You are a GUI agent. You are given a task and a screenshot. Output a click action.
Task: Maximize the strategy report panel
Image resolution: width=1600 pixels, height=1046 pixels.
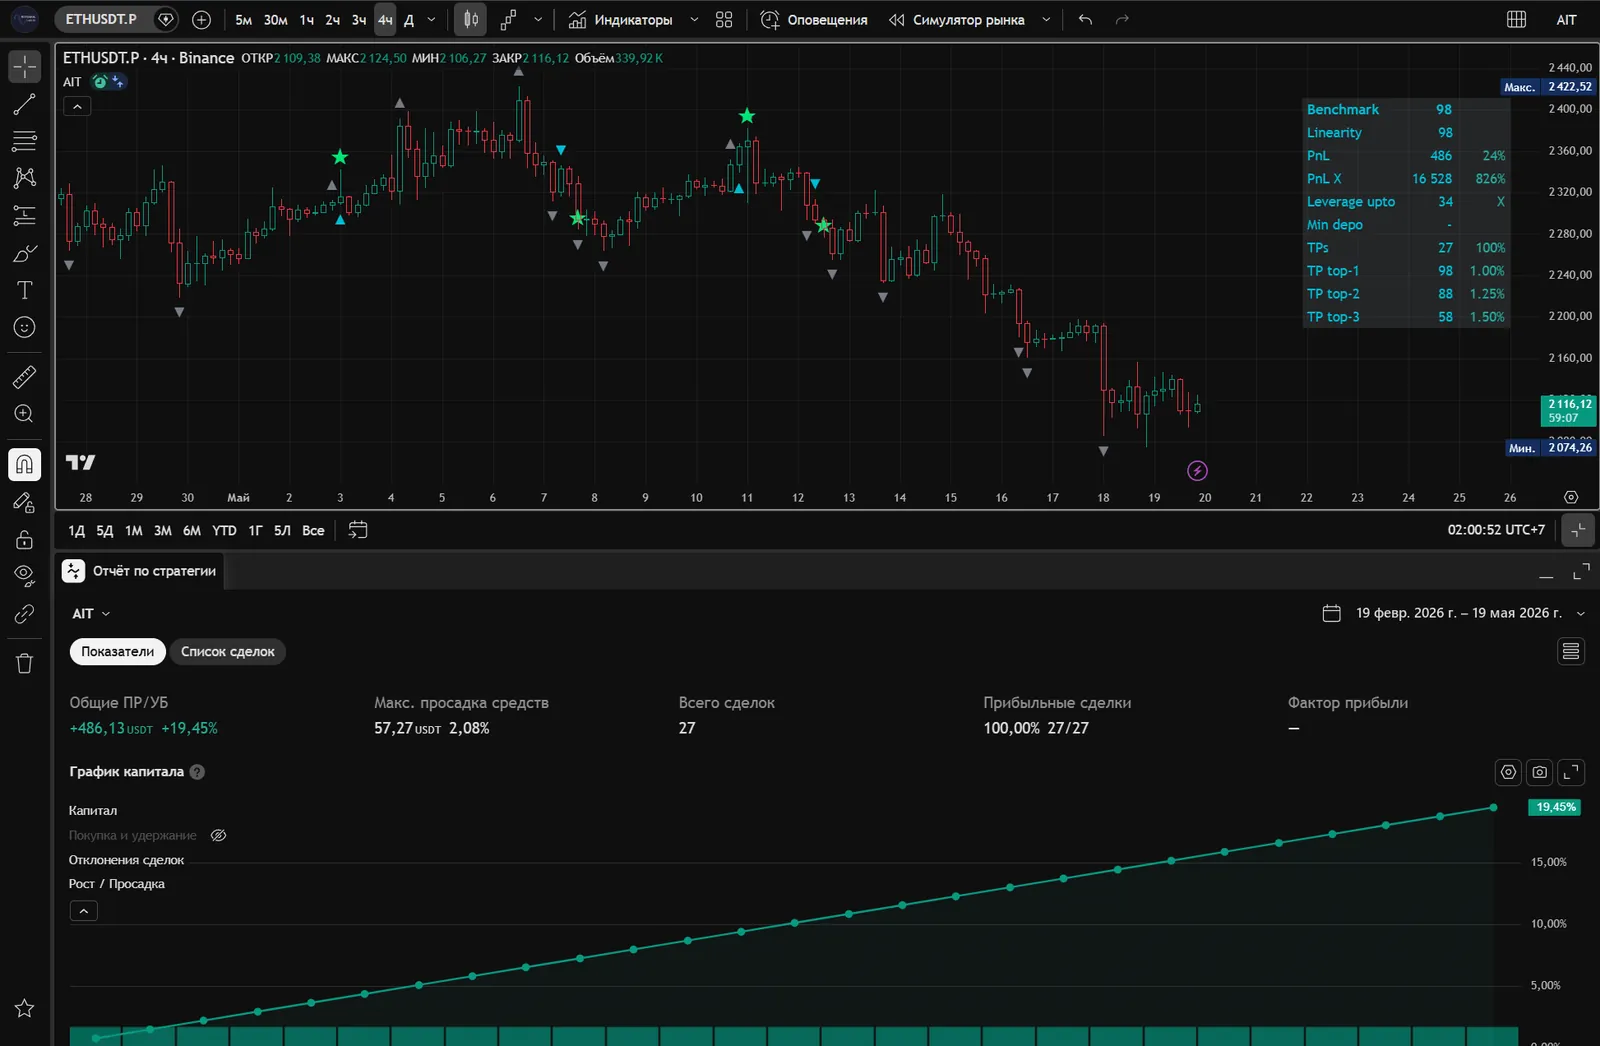pyautogui.click(x=1581, y=573)
